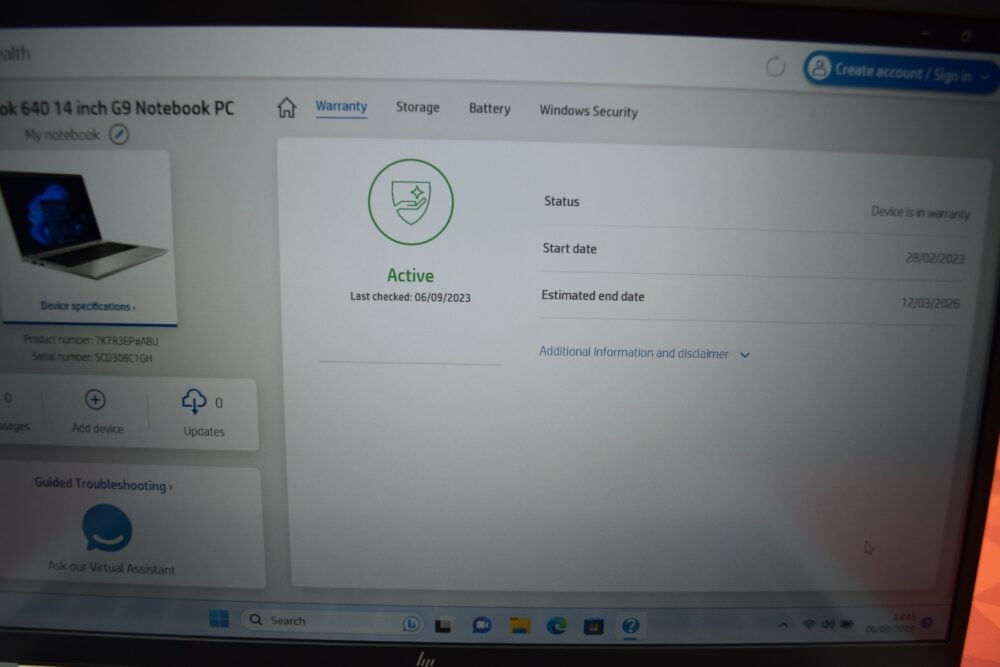
Task: Open the Device specifications link
Action: (x=88, y=306)
